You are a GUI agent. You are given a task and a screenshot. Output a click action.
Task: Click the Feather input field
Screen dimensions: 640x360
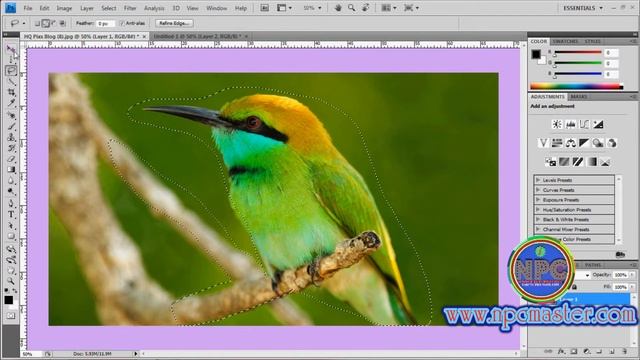pos(105,24)
